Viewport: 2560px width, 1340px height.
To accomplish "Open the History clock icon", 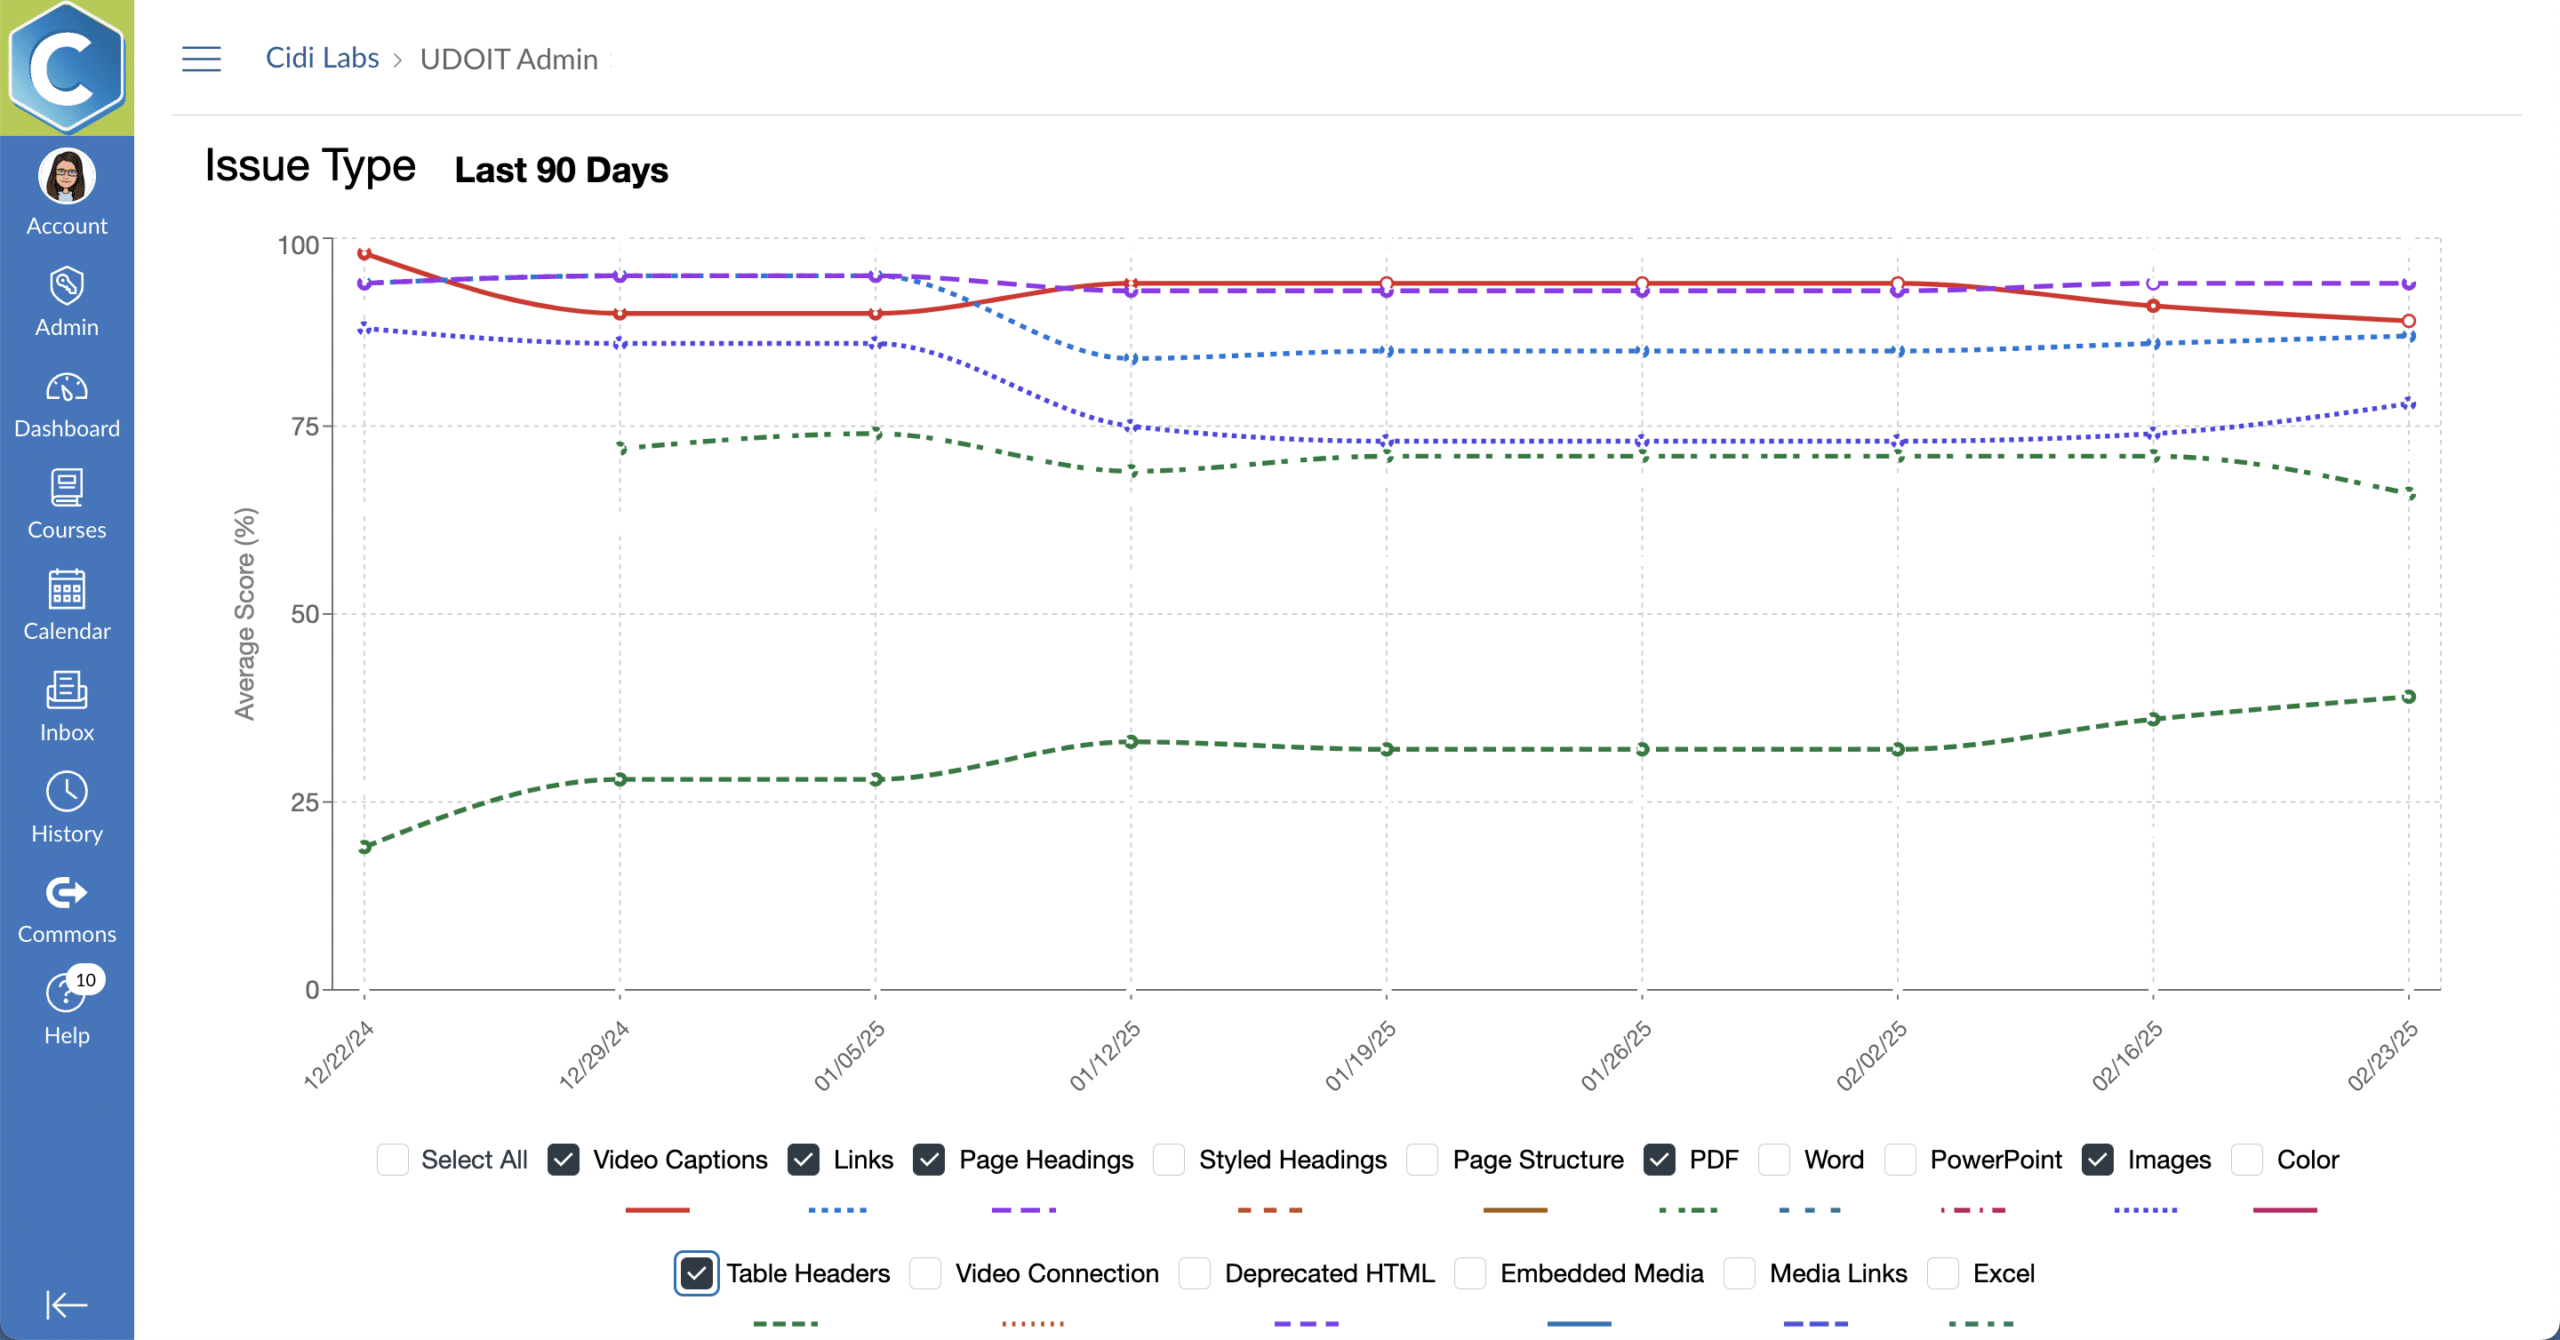I will tap(66, 792).
